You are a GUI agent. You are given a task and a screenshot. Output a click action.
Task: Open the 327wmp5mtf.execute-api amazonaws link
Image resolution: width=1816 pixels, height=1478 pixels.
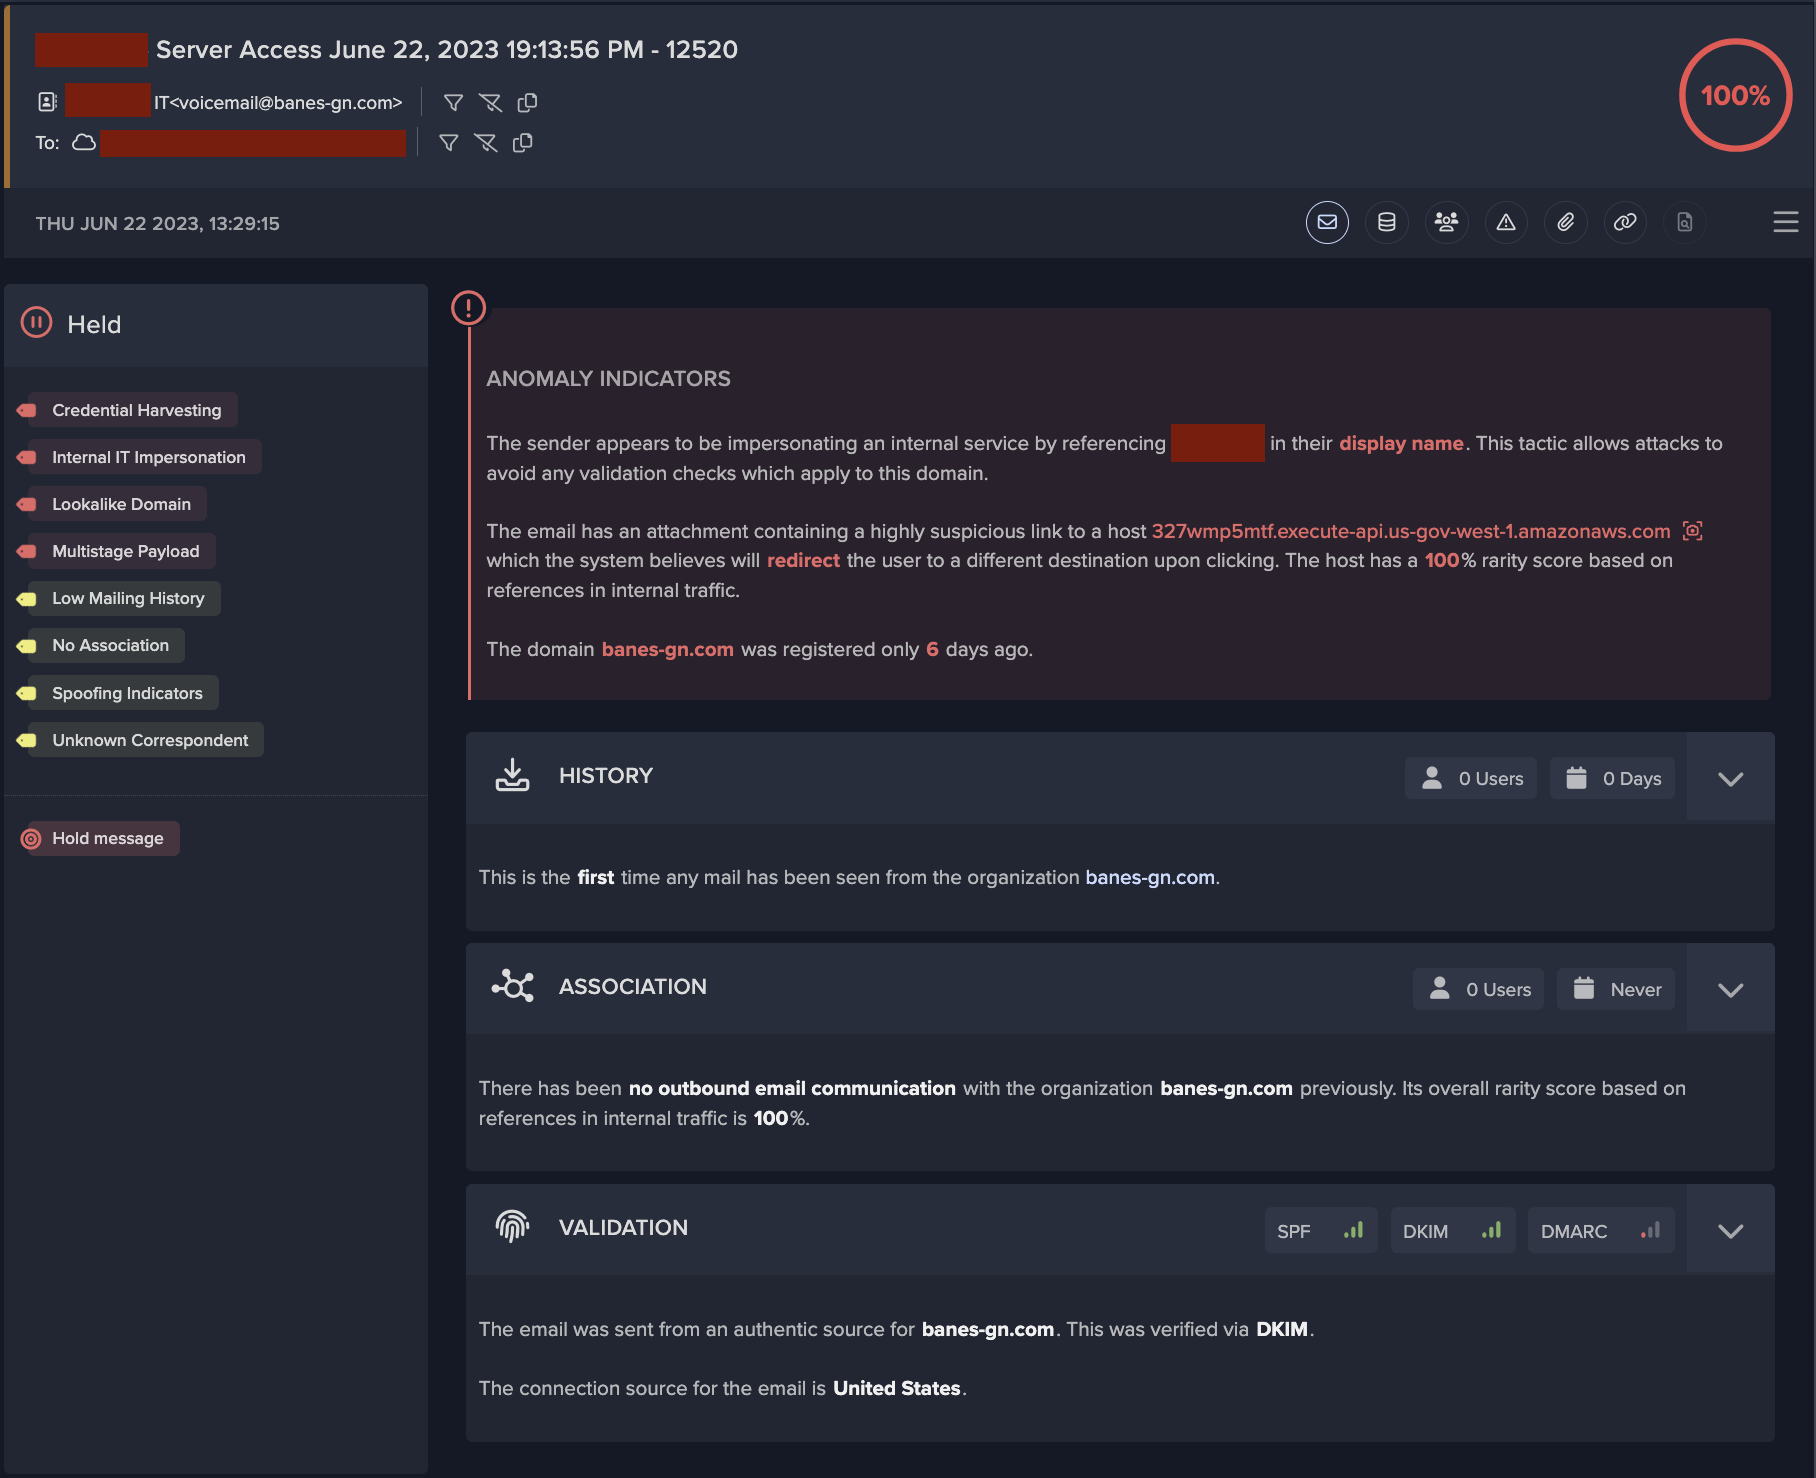pos(1409,531)
